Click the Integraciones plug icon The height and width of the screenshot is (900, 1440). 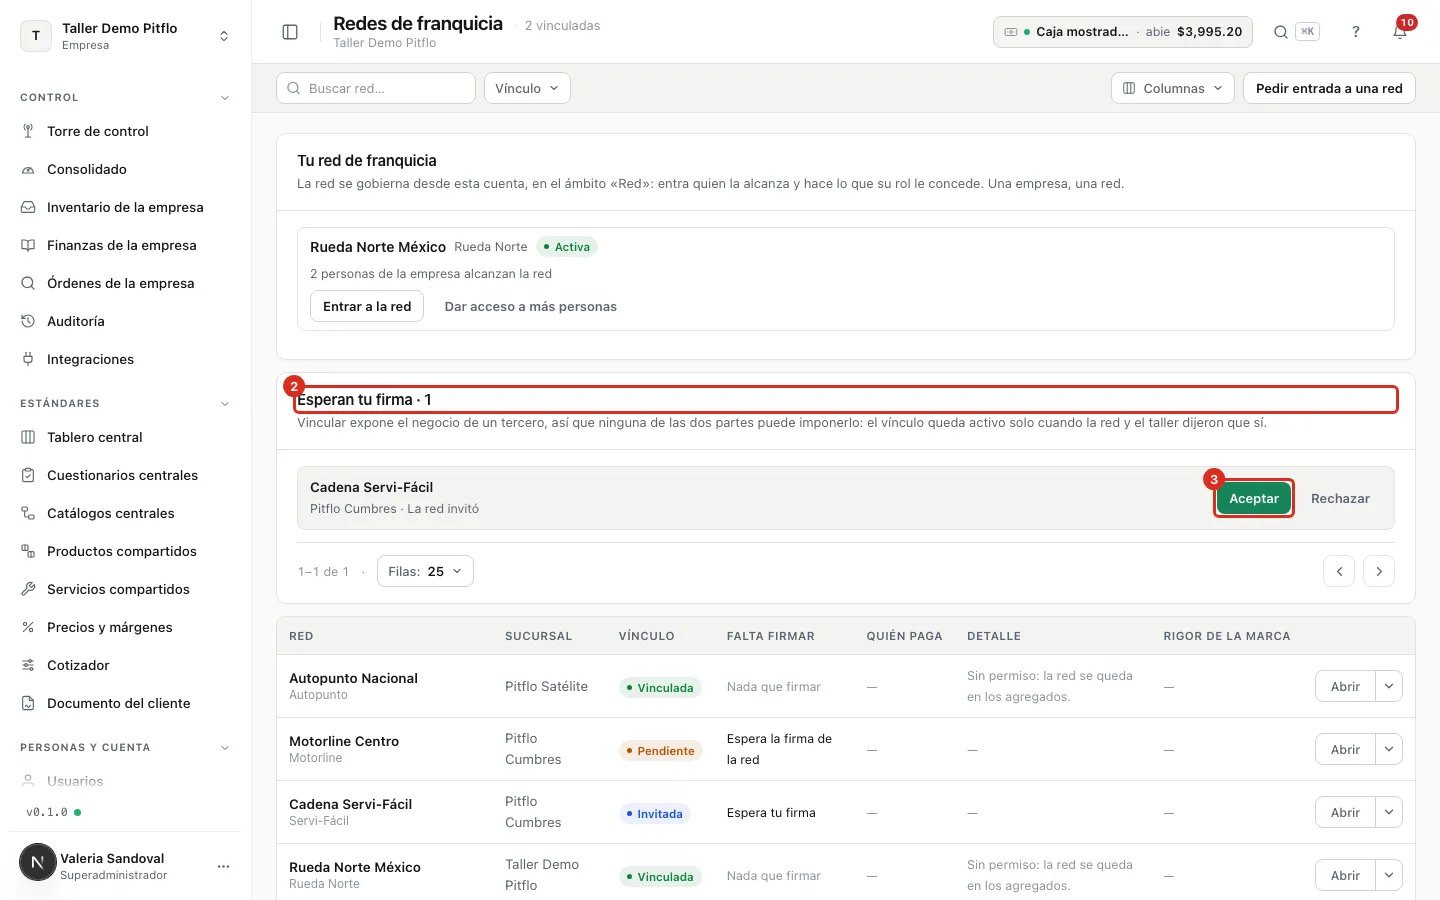(x=28, y=359)
